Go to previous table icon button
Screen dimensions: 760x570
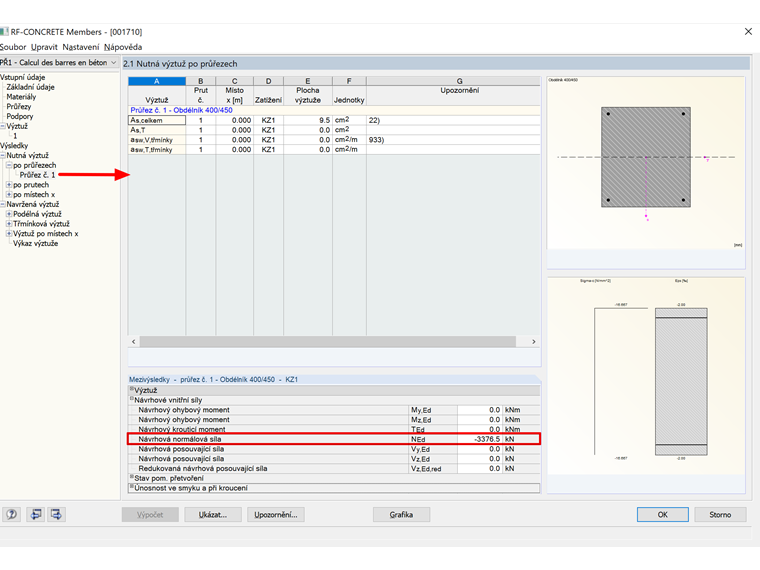pos(36,514)
